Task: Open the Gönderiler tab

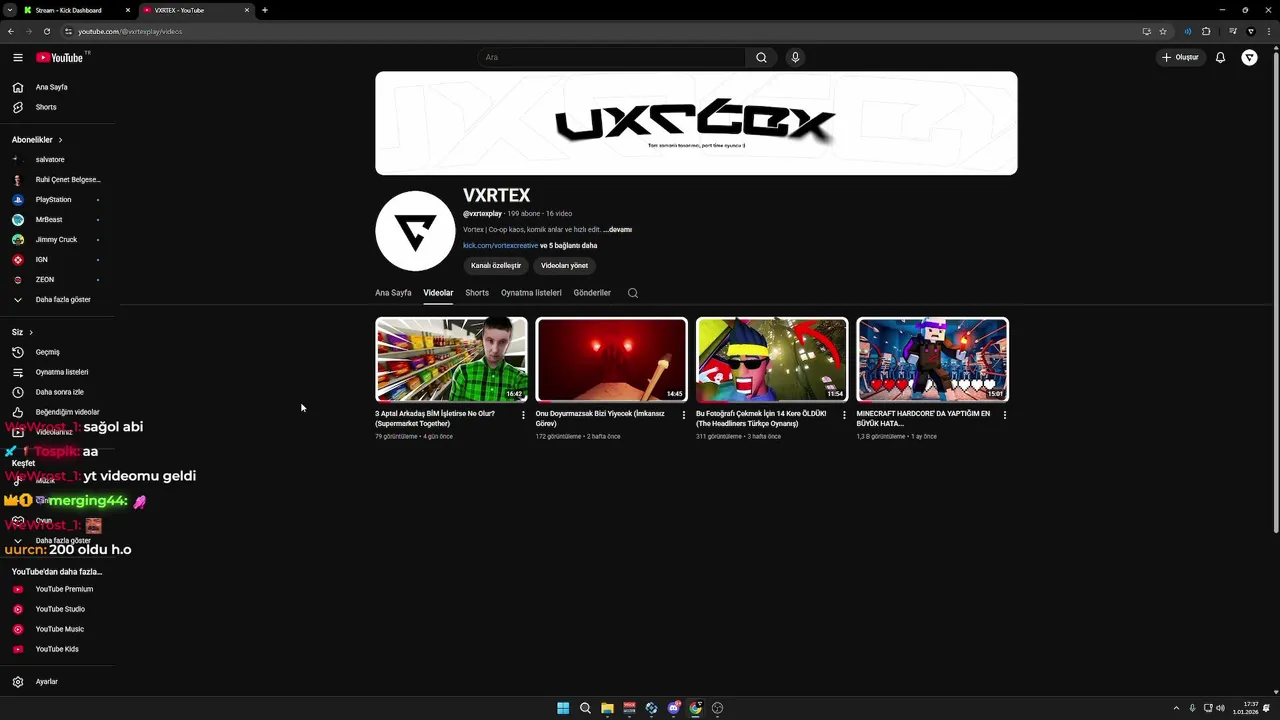Action: coord(592,293)
